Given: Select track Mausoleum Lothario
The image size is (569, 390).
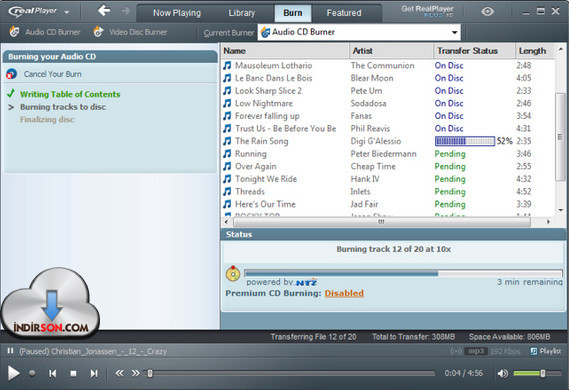Looking at the screenshot, I should (x=273, y=66).
